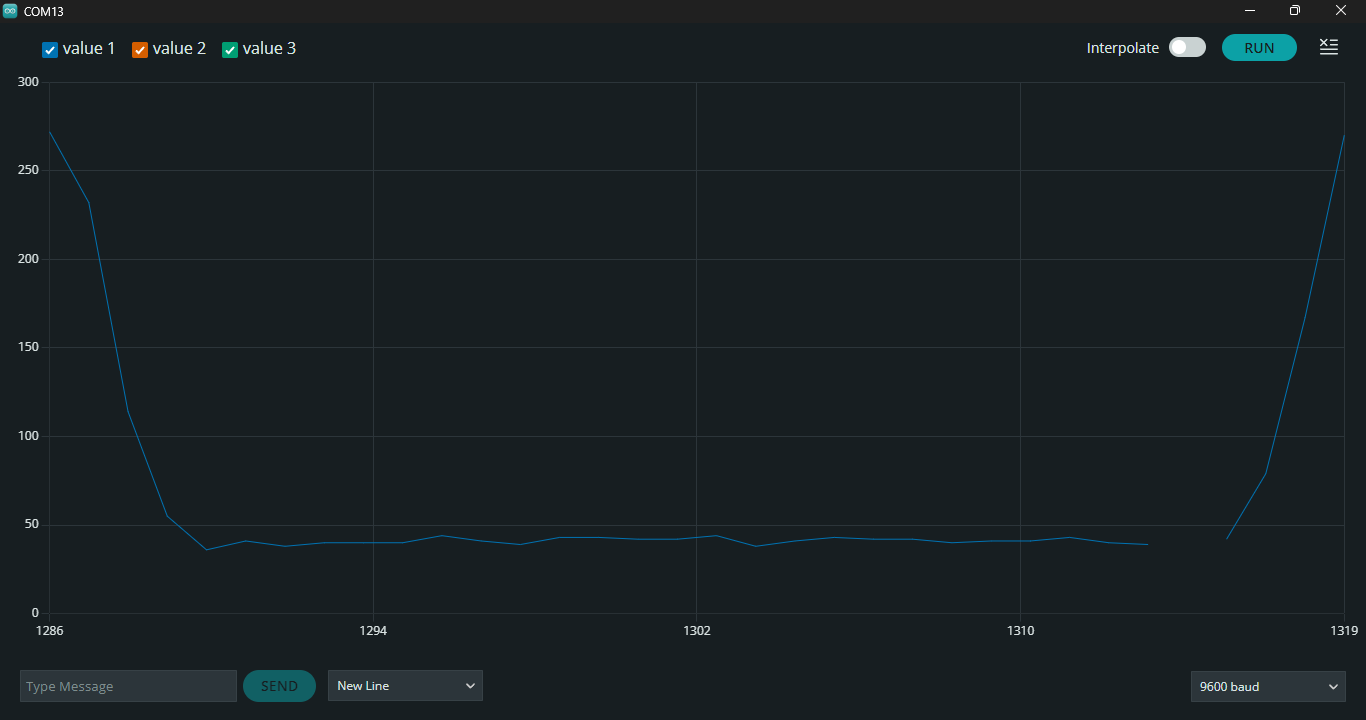Image resolution: width=1366 pixels, height=720 pixels.
Task: Hide the green value 3 series
Action: (x=230, y=50)
